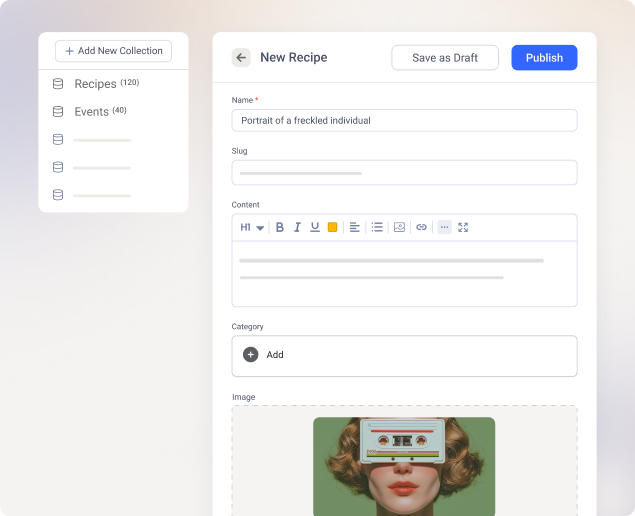Click the plus icon to add category

[x=251, y=354]
